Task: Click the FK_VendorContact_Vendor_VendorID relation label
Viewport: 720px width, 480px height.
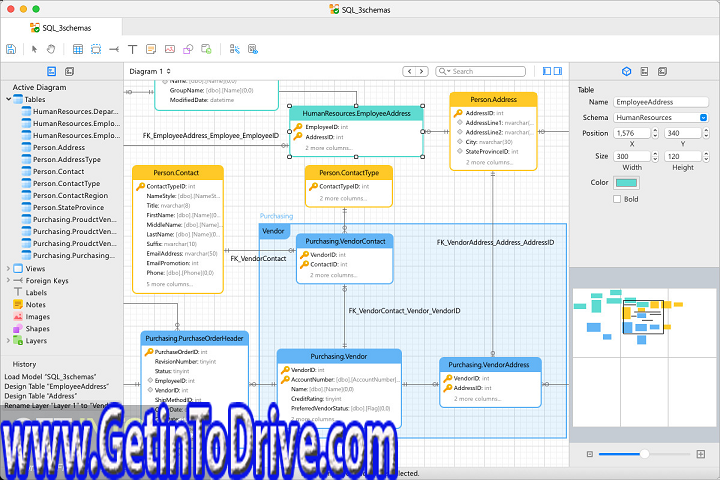Action: [404, 311]
